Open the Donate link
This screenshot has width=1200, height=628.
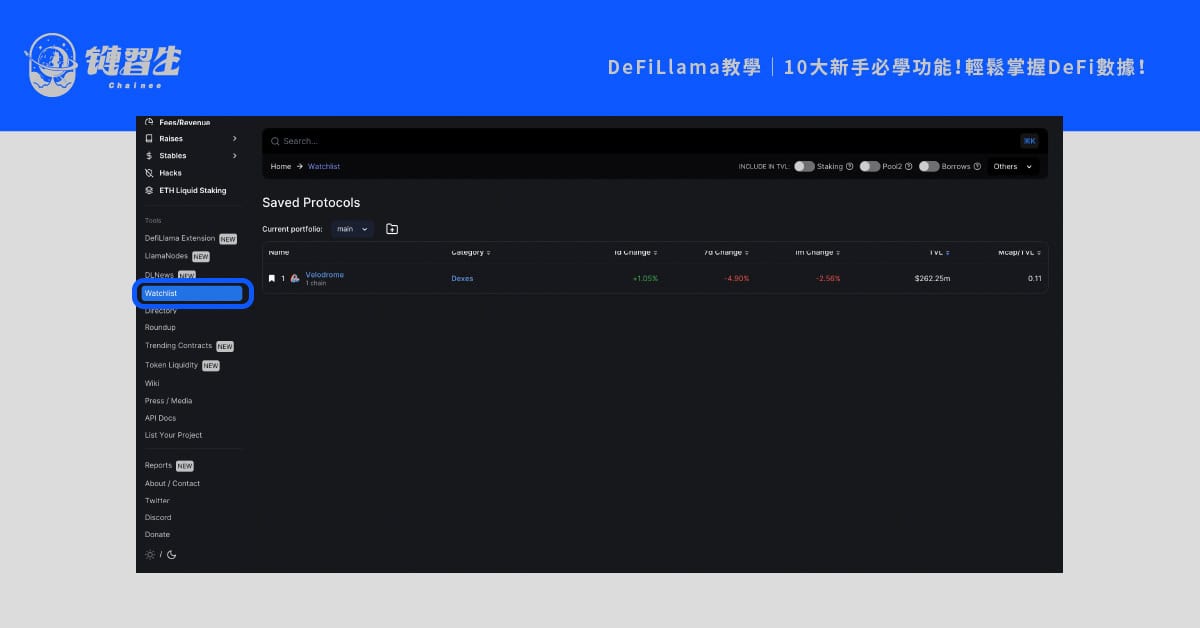[x=157, y=535]
